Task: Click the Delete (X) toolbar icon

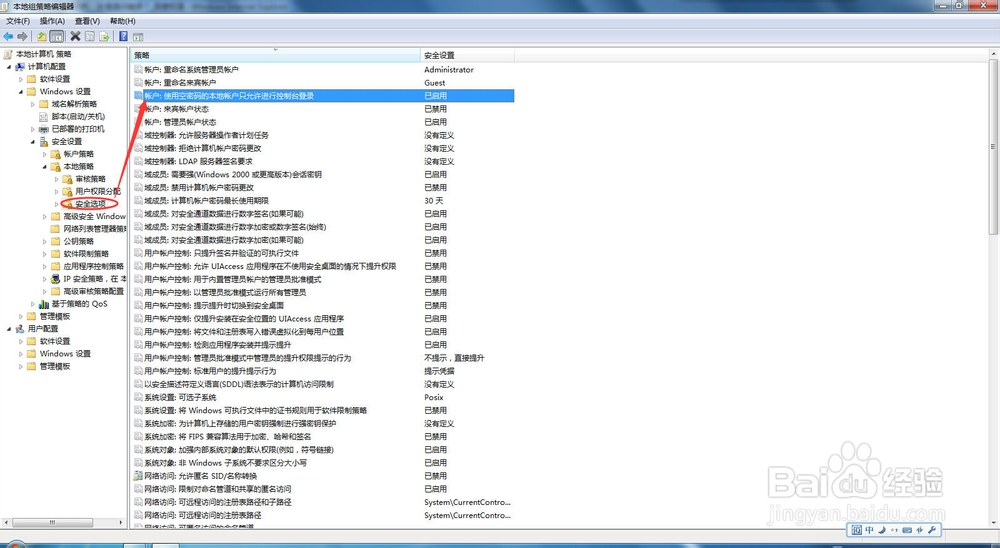Action: point(75,36)
